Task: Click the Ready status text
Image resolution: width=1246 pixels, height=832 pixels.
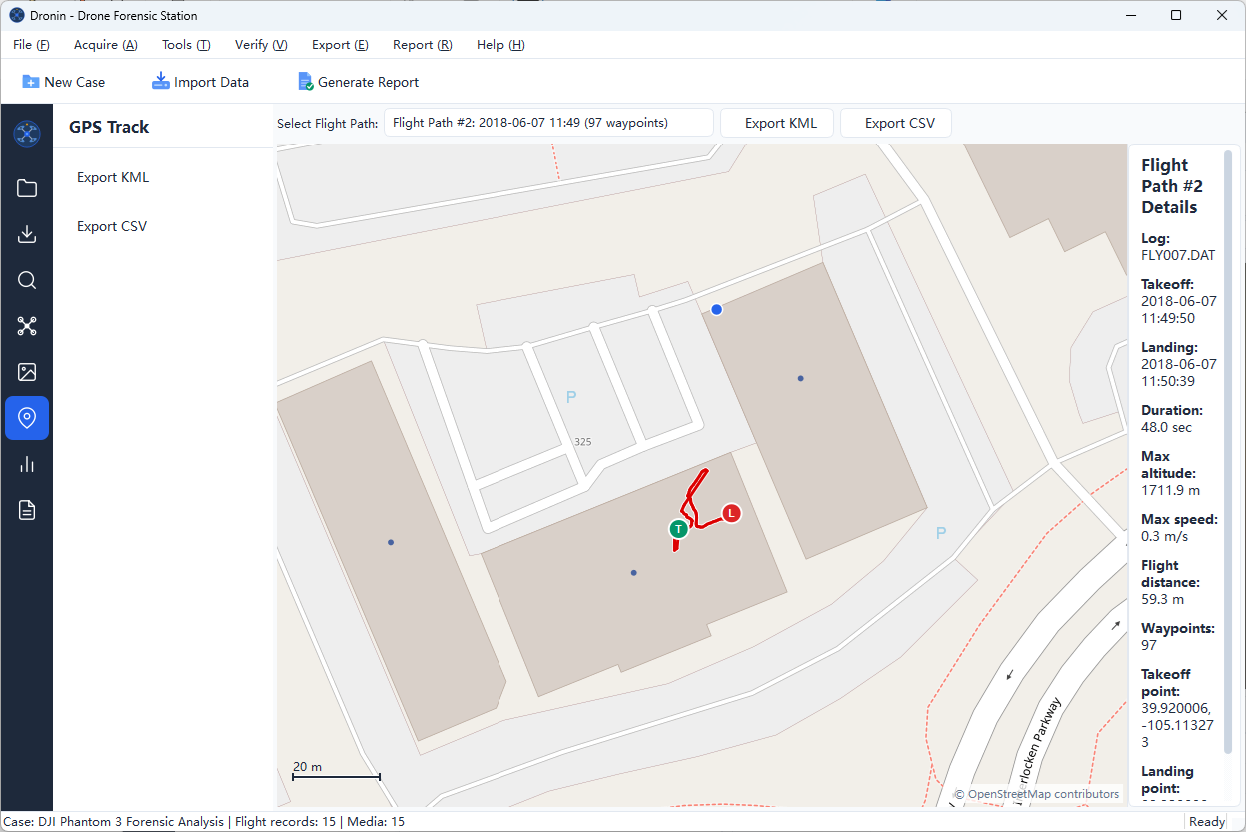Action: (1207, 822)
